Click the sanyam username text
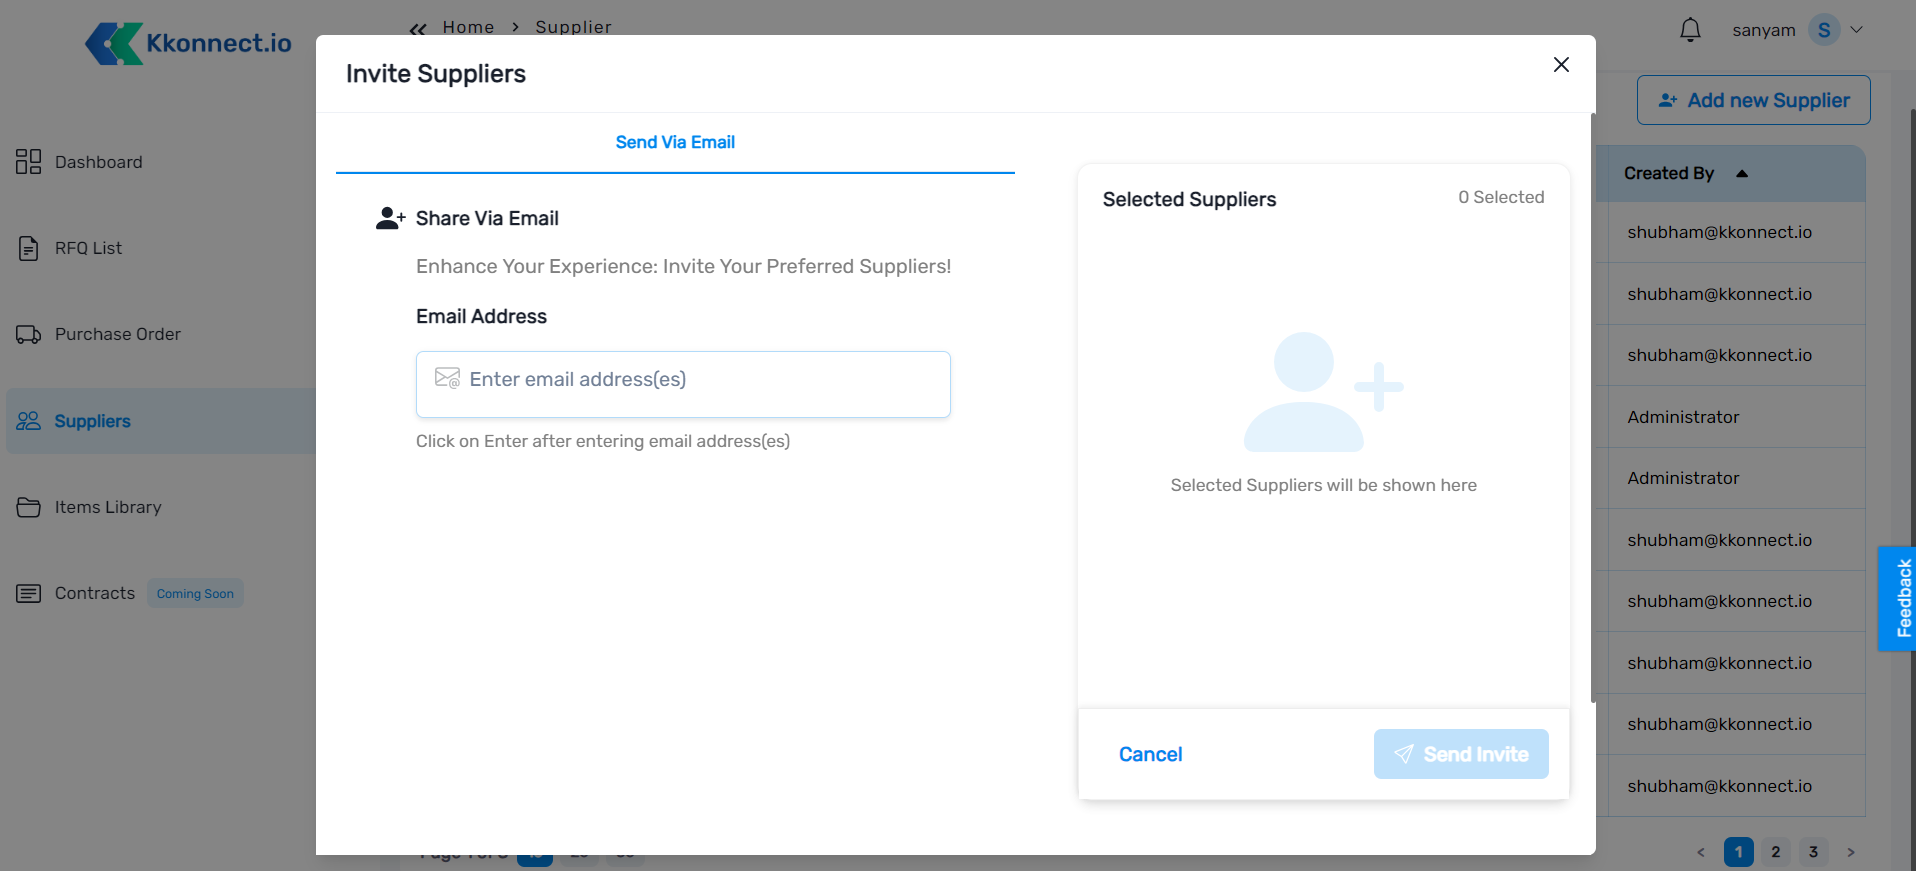Screen dimensions: 1916x871 click(1764, 30)
